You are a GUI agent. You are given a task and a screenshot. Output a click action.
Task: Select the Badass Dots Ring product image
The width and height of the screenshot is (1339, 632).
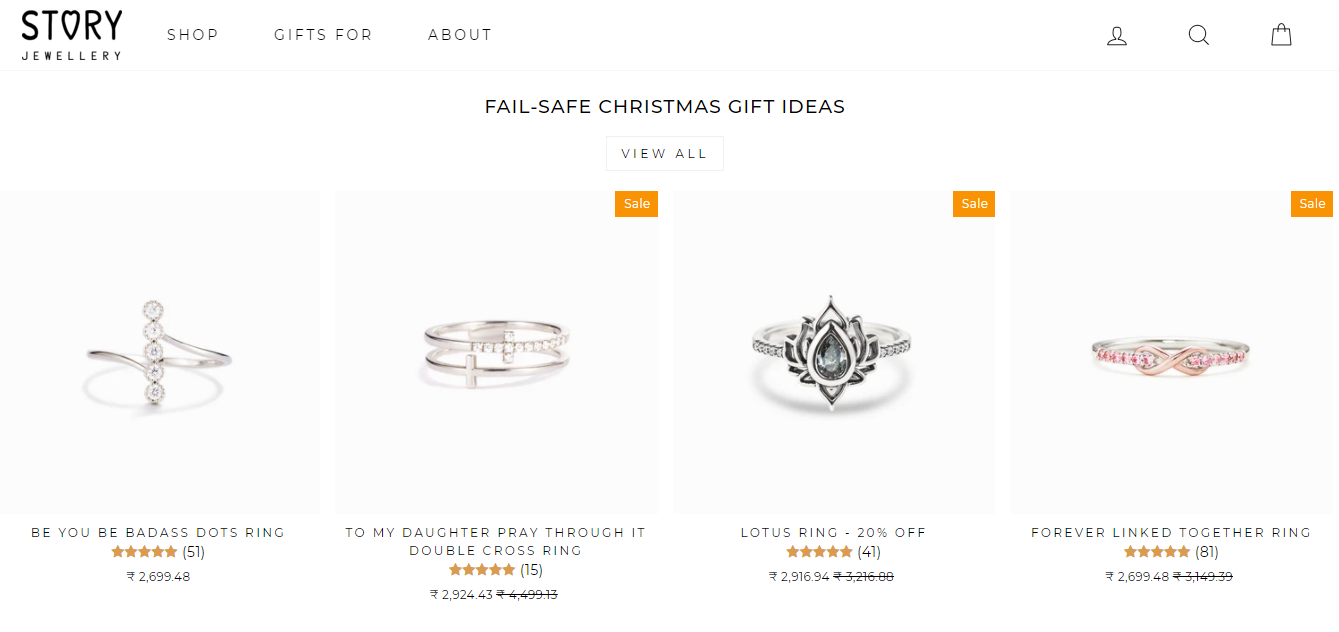[x=159, y=352]
